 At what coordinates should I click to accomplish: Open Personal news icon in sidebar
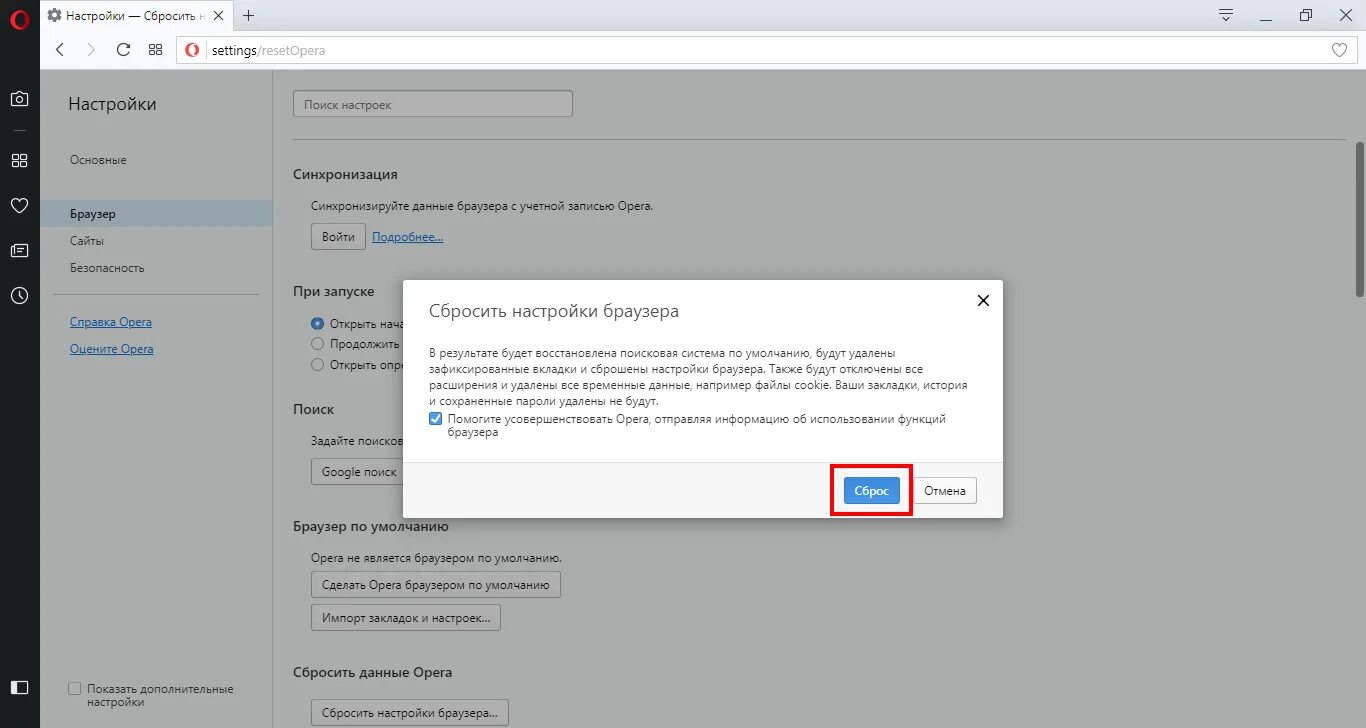(x=19, y=250)
